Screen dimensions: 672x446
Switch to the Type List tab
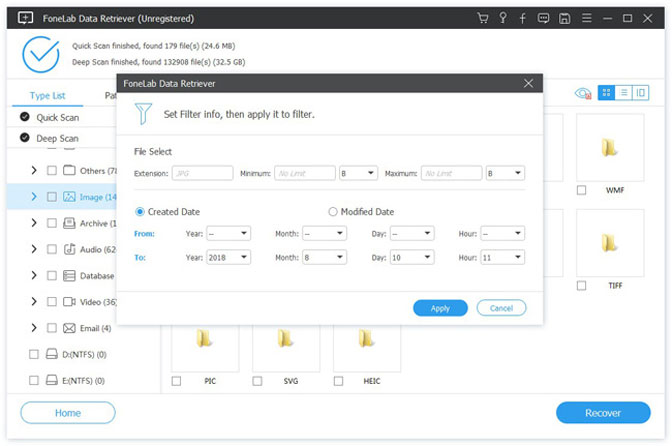coord(48,96)
